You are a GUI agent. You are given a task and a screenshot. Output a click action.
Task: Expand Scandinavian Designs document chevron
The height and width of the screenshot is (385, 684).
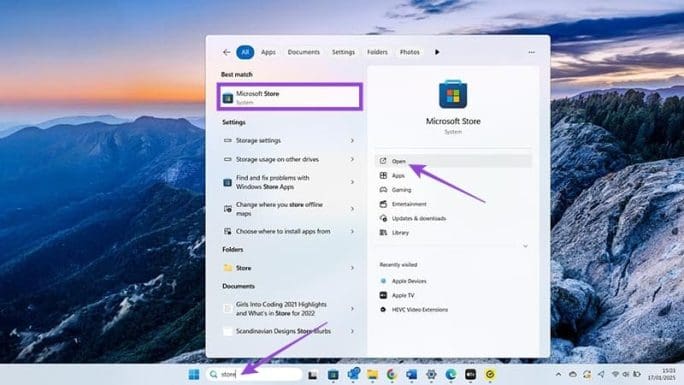coord(352,331)
